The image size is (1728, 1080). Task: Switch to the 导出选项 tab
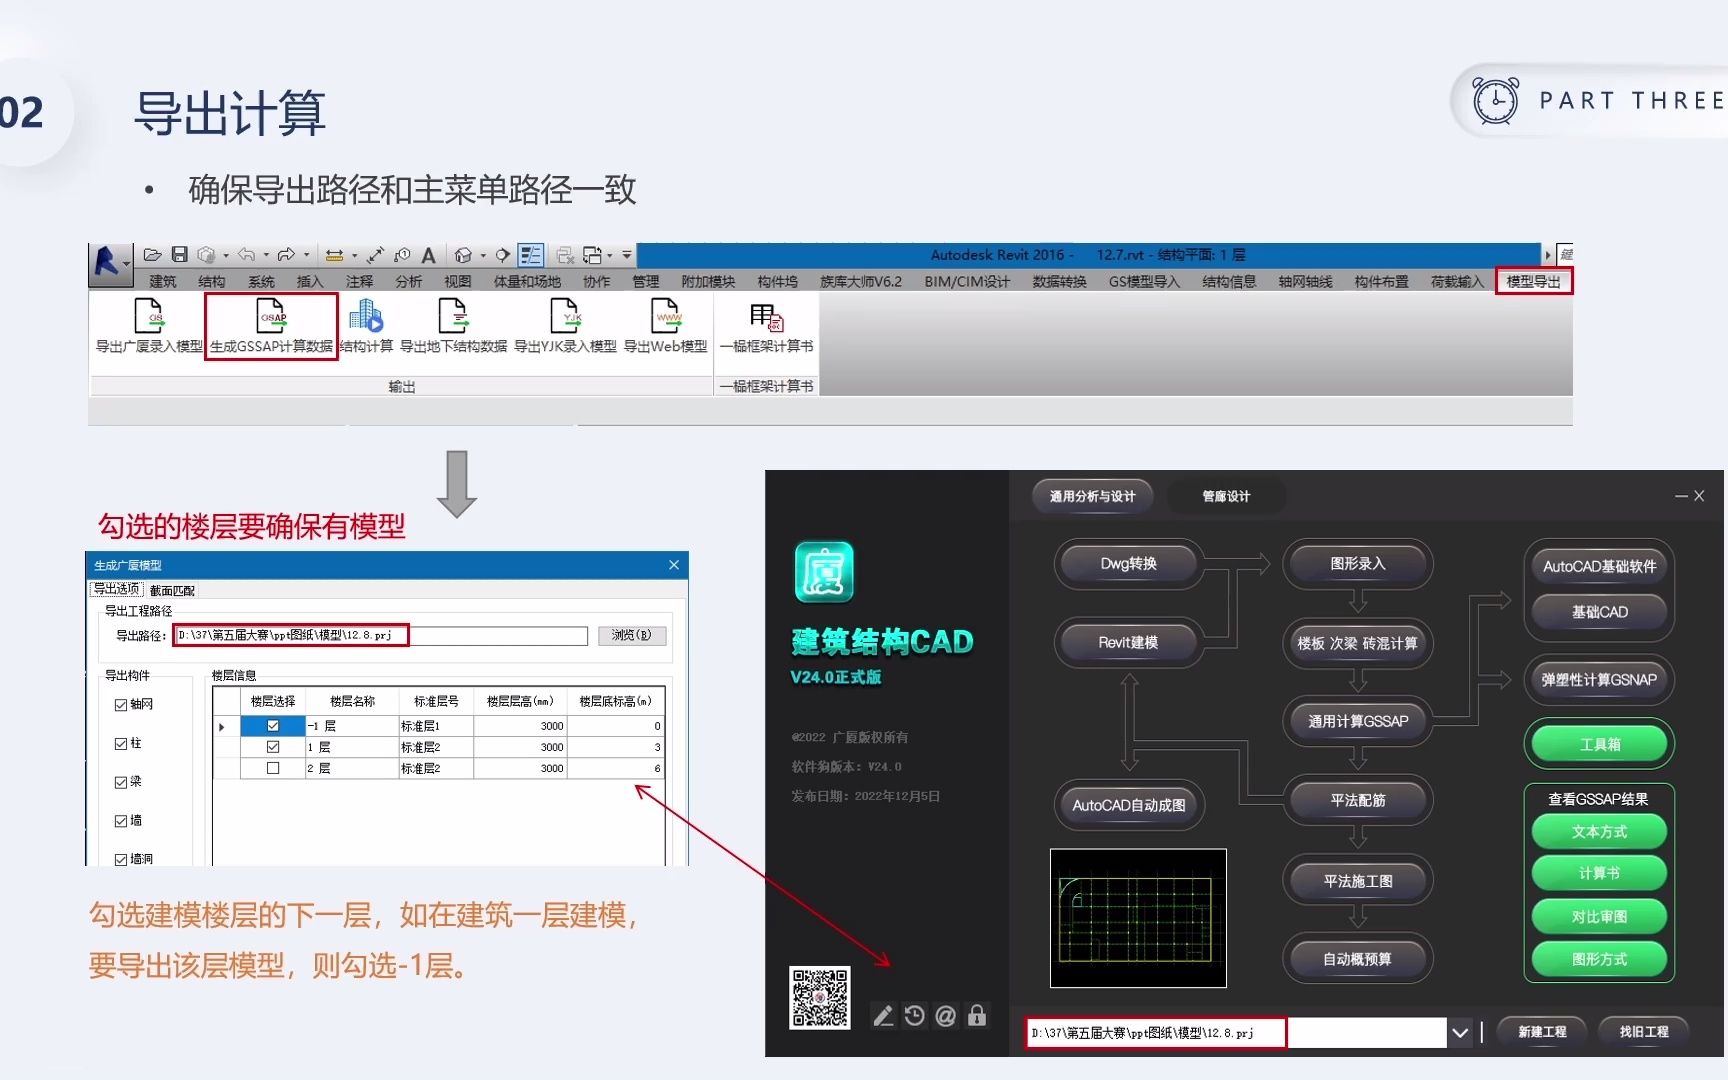pyautogui.click(x=117, y=589)
